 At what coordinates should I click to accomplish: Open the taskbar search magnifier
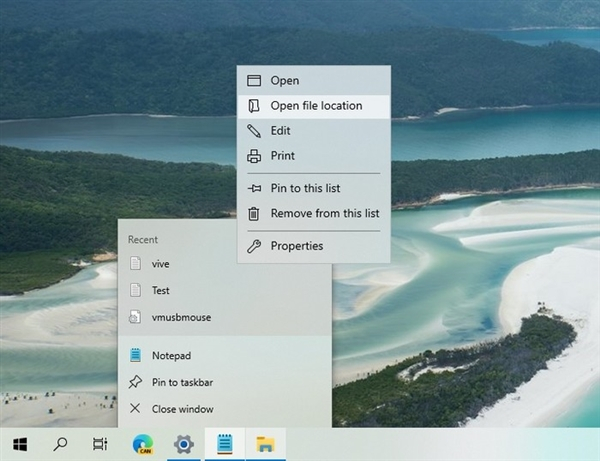pyautogui.click(x=60, y=443)
